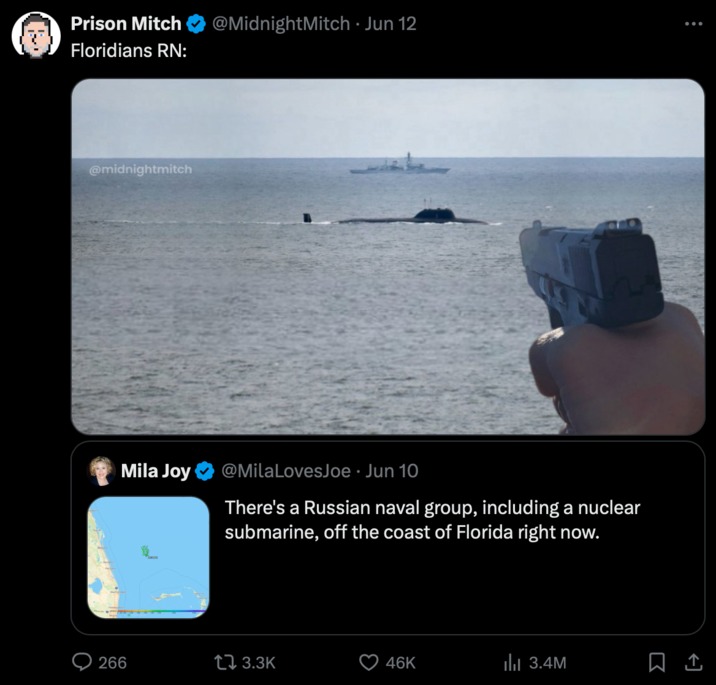Click the reply speech bubble icon

pyautogui.click(x=81, y=662)
